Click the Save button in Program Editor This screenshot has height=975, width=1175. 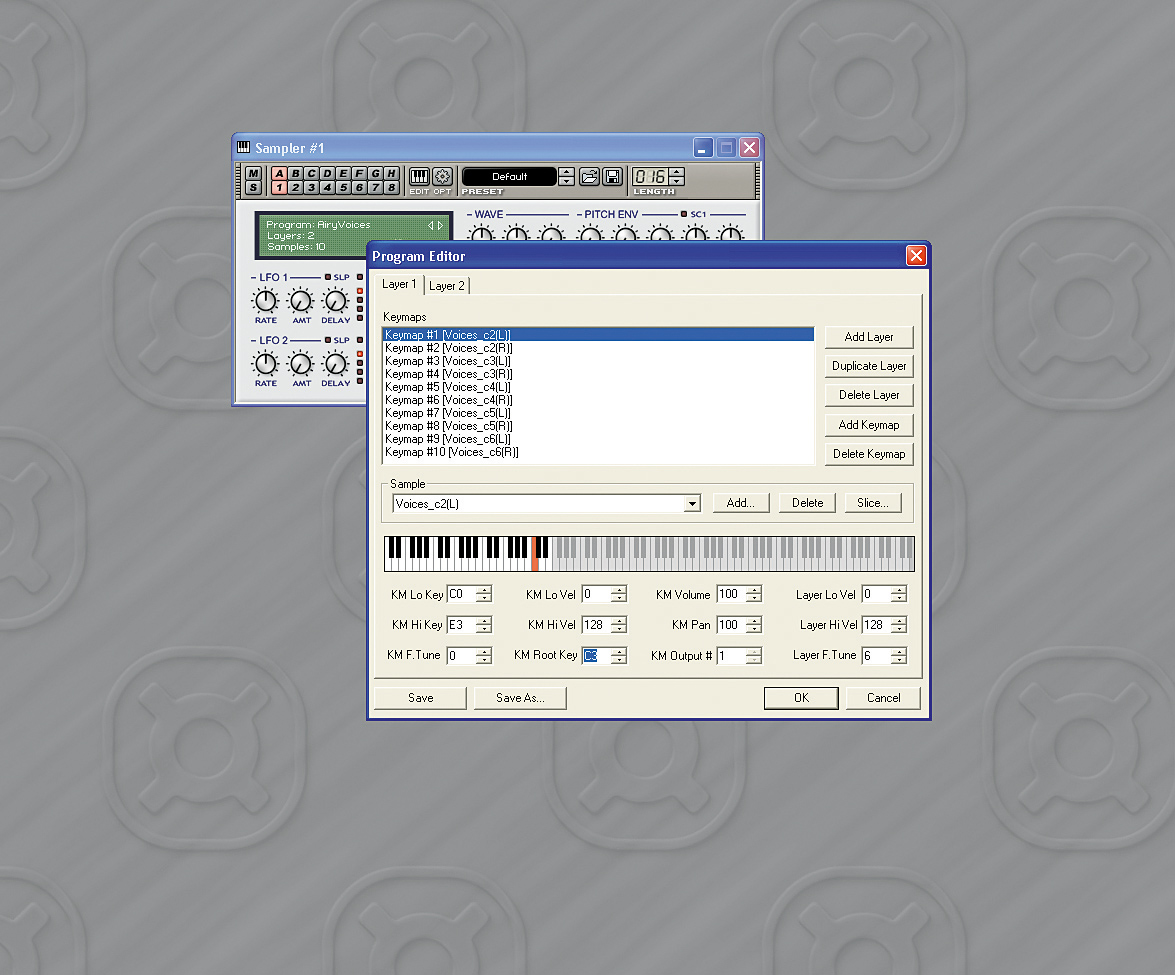click(420, 698)
